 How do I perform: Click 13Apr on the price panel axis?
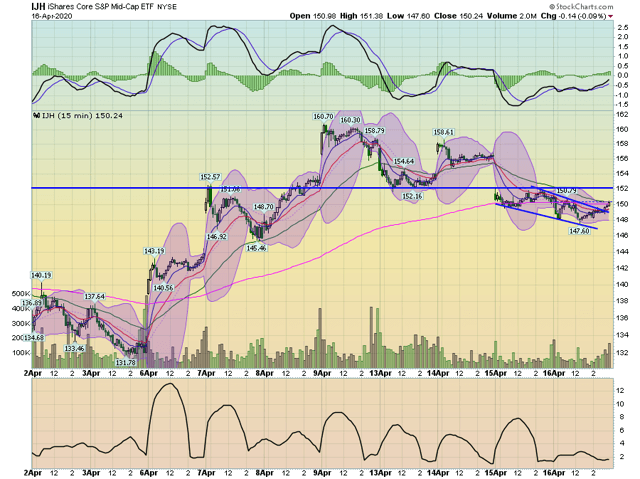point(380,373)
